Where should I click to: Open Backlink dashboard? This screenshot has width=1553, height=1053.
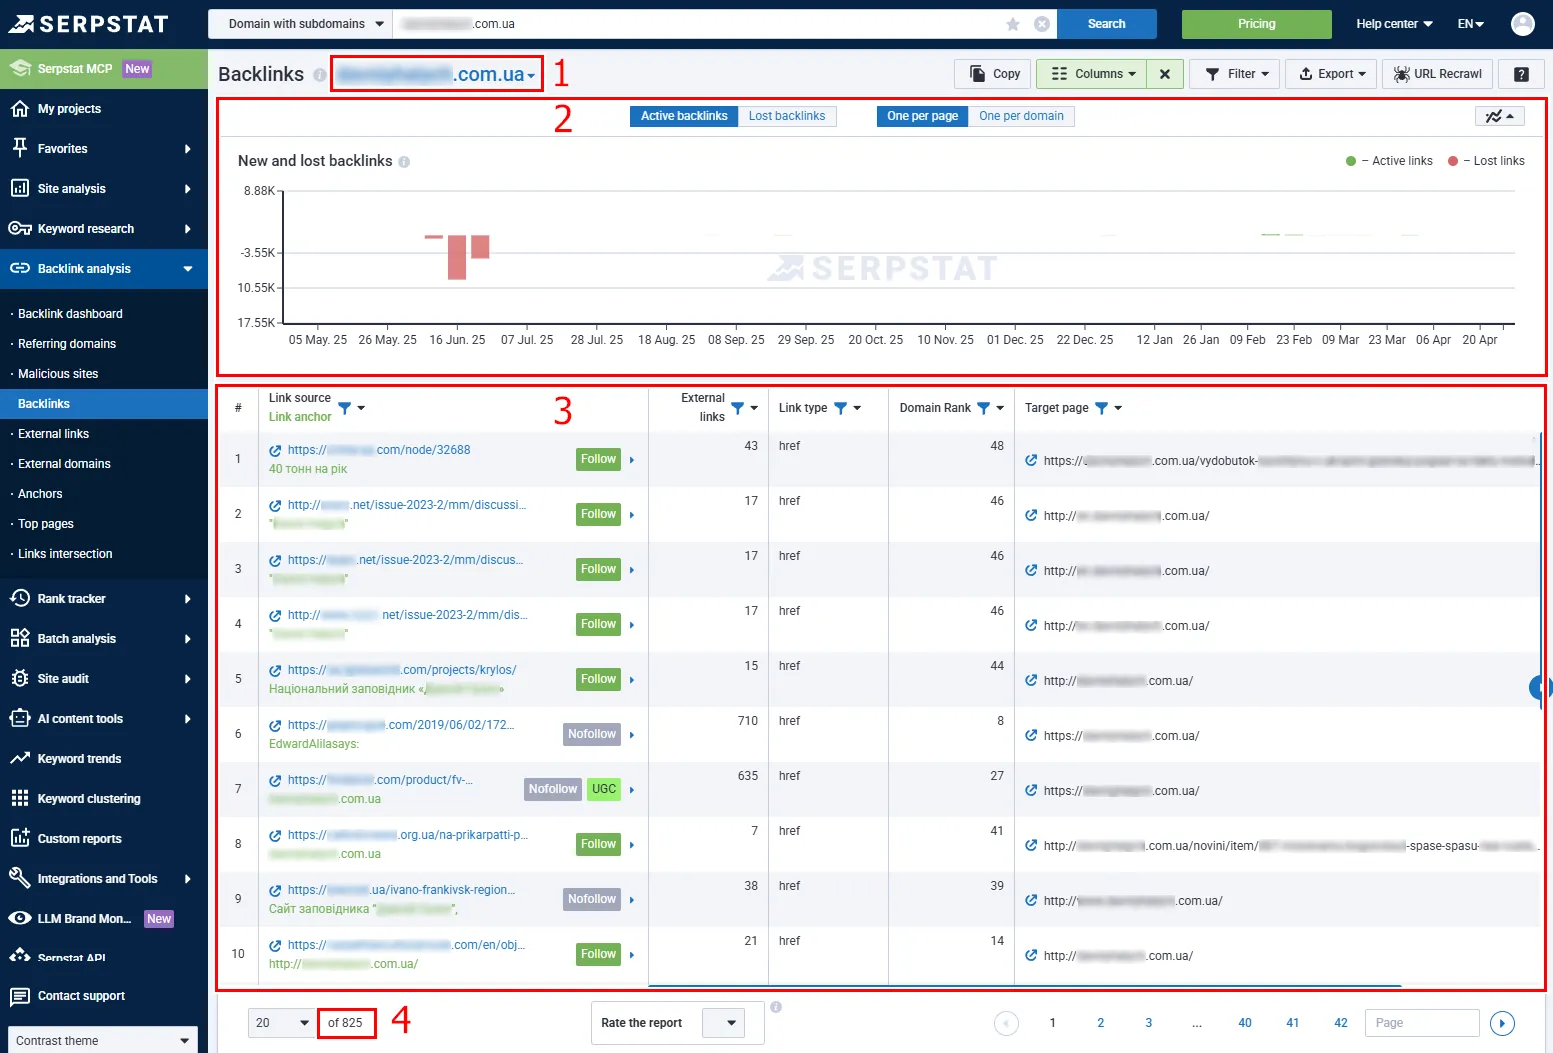pos(70,314)
